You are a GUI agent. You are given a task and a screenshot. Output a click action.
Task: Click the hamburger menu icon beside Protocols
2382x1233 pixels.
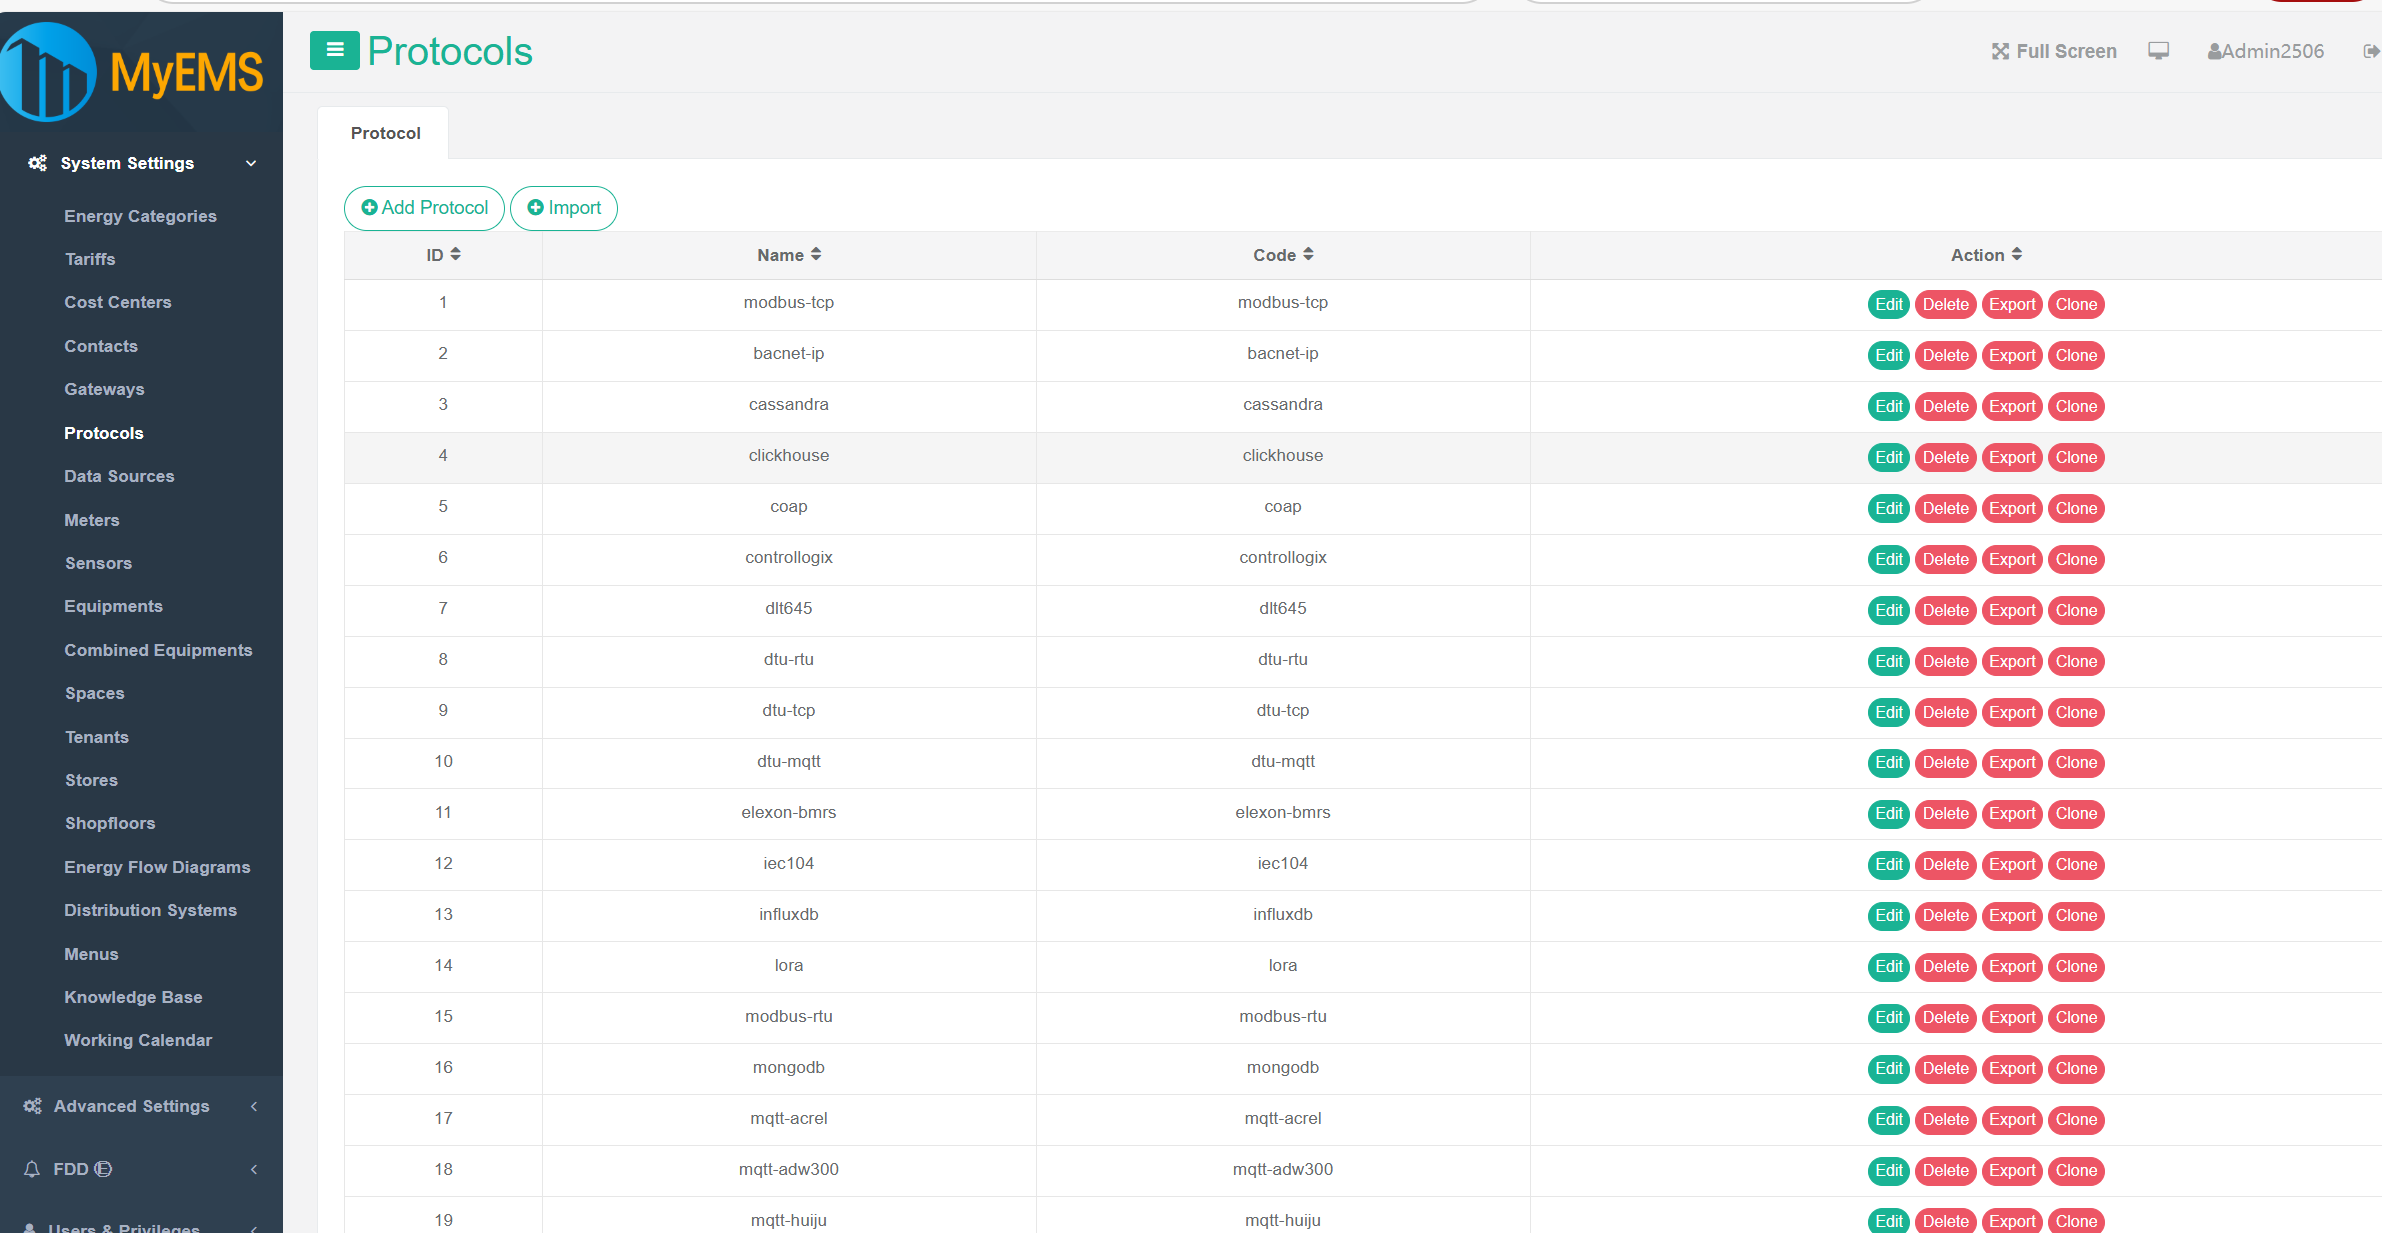(x=334, y=50)
